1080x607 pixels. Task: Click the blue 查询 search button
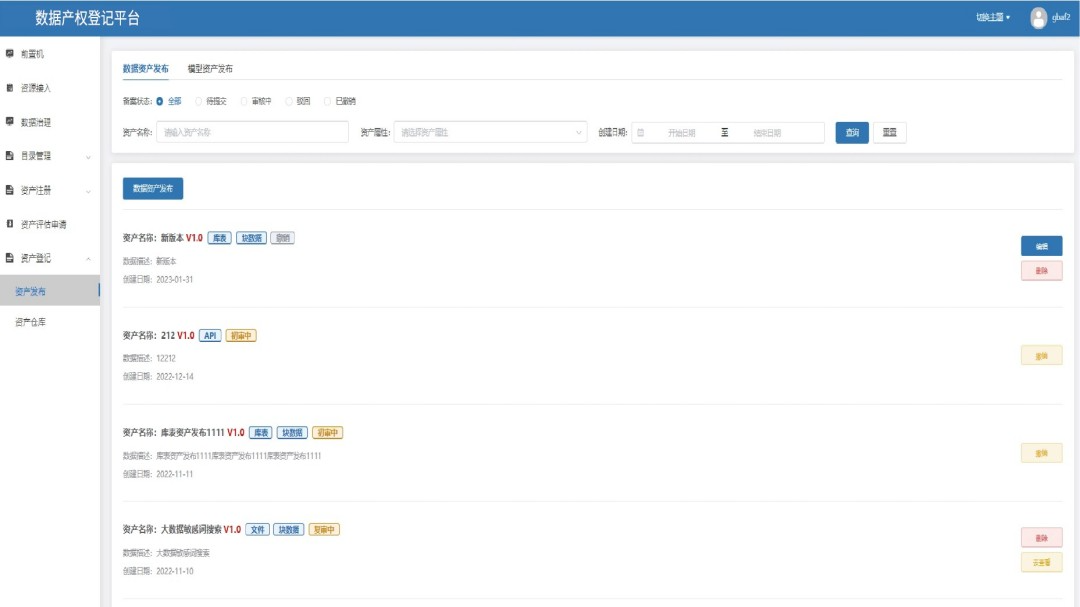852,132
